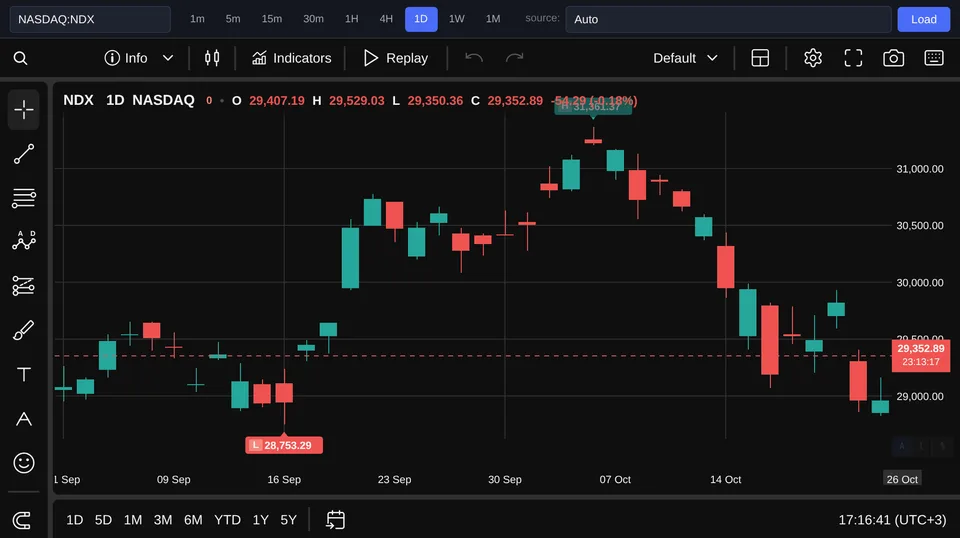
Task: Switch to 15m timeframe
Action: click(272, 19)
